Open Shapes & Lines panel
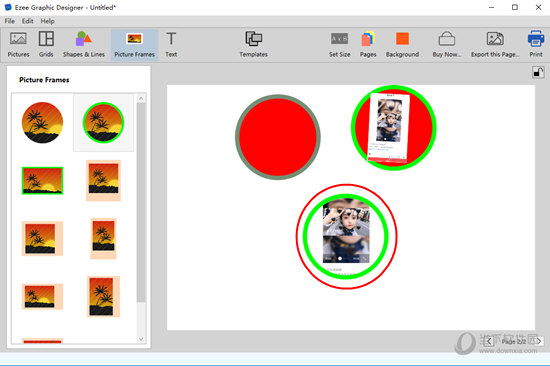The image size is (550, 366). (84, 45)
